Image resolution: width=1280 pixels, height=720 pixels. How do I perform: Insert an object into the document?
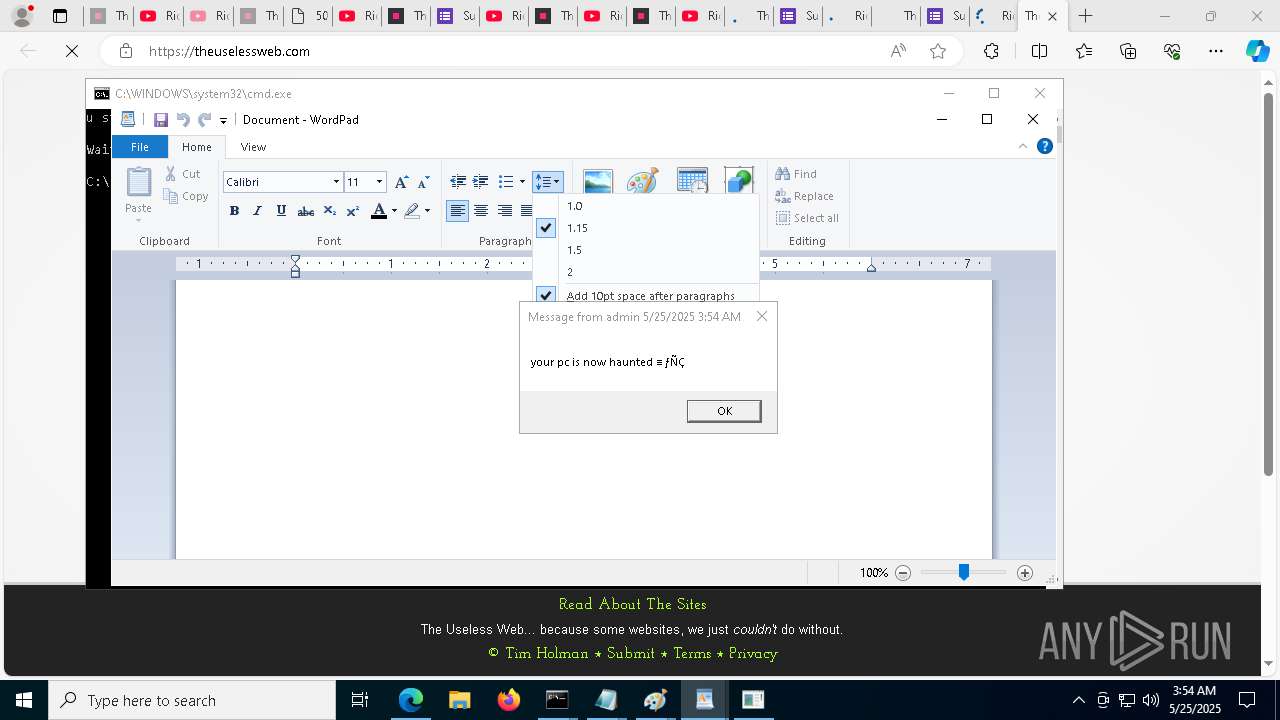[738, 181]
